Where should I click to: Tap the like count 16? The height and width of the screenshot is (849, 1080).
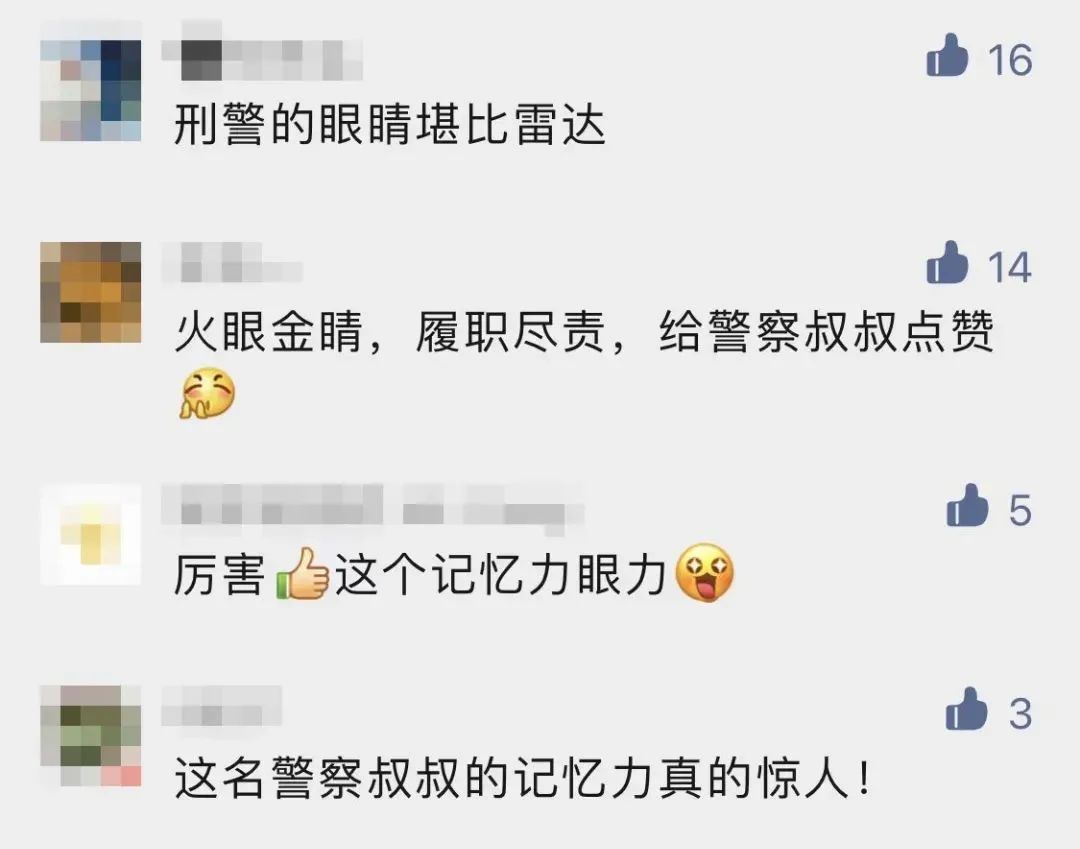[1010, 59]
